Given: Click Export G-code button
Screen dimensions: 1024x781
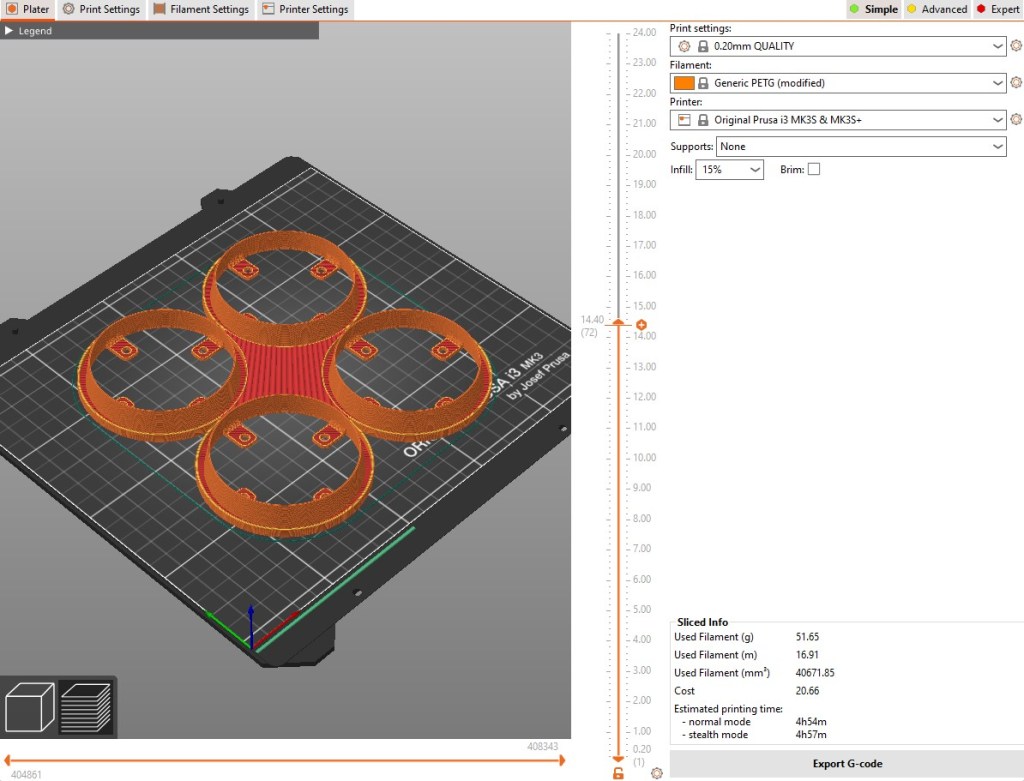Looking at the screenshot, I should 846,764.
